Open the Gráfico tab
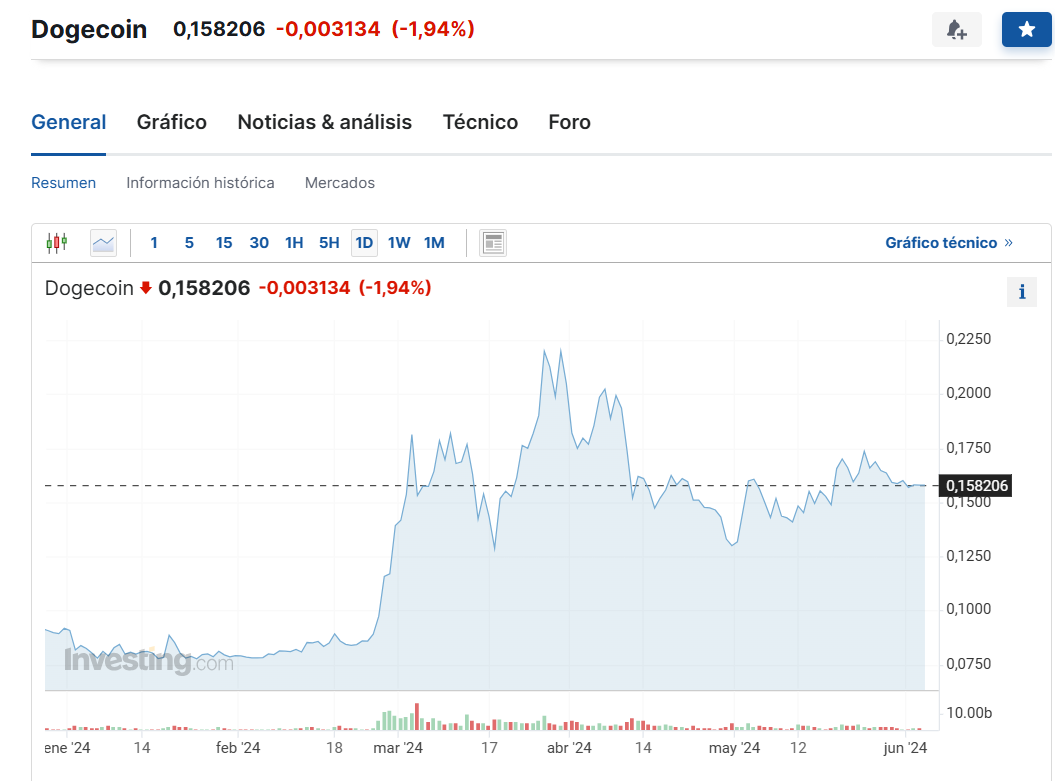The width and height of the screenshot is (1055, 781). coord(172,122)
